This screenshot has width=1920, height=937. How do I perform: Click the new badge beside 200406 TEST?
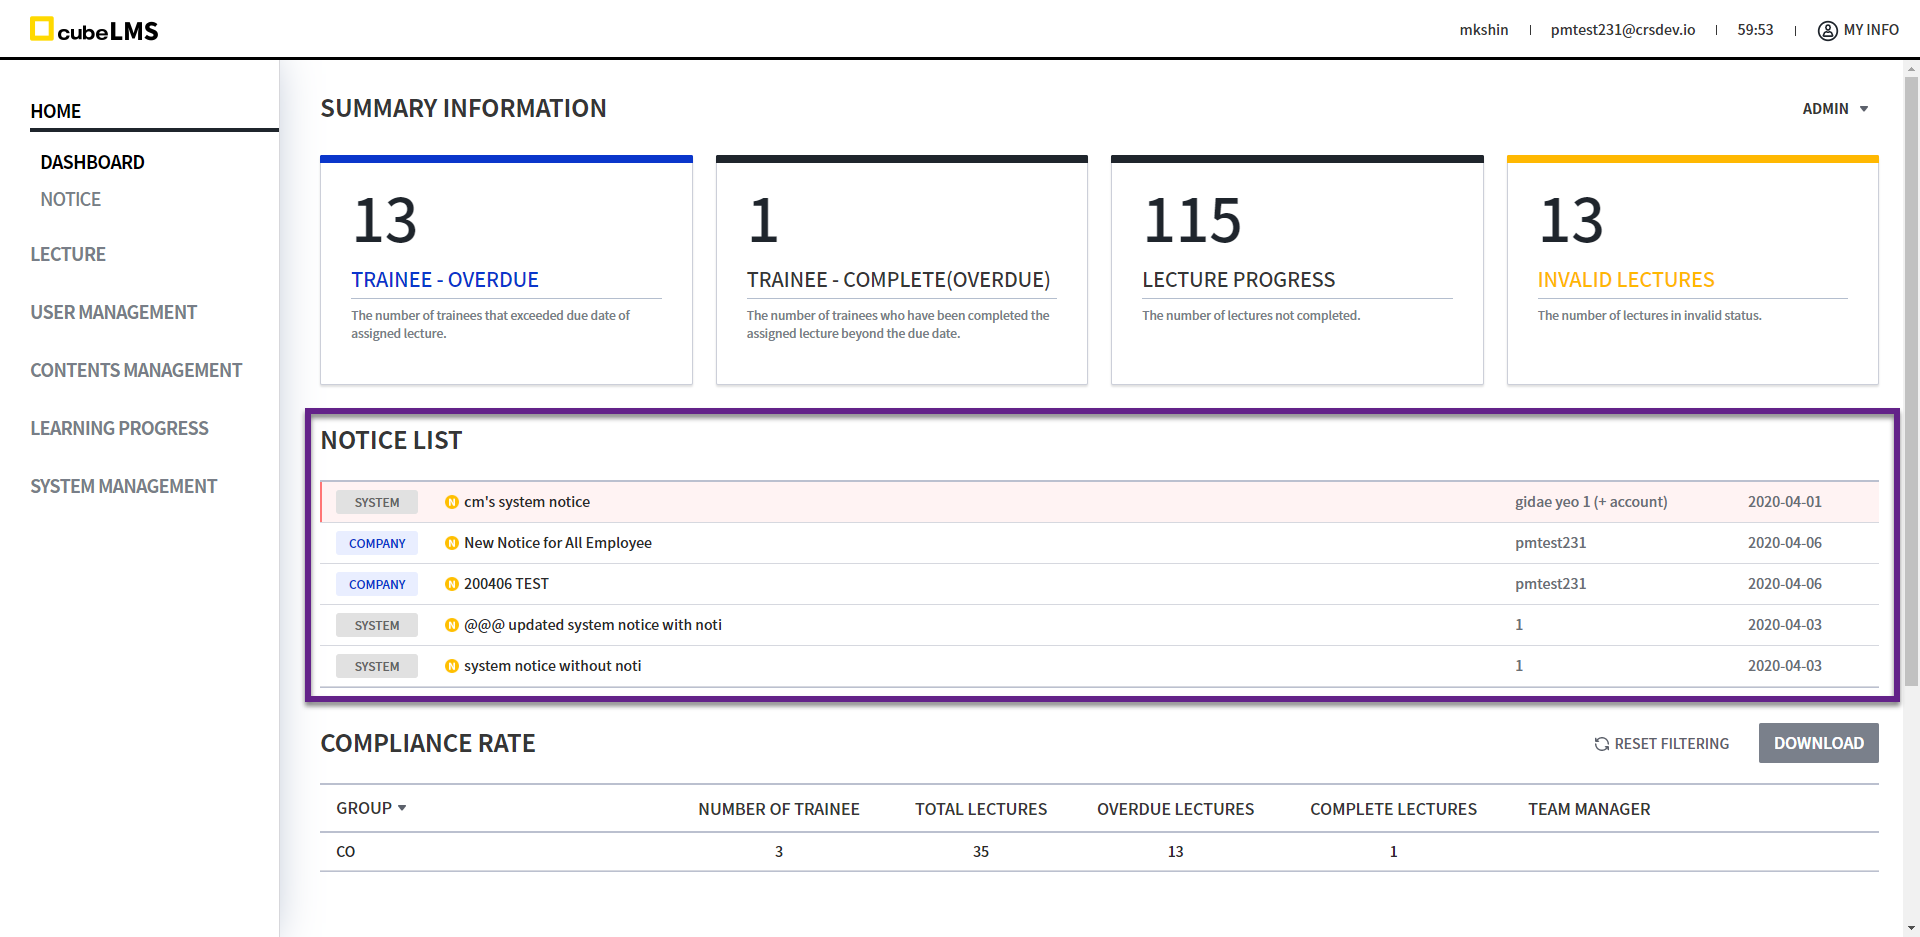(x=452, y=584)
